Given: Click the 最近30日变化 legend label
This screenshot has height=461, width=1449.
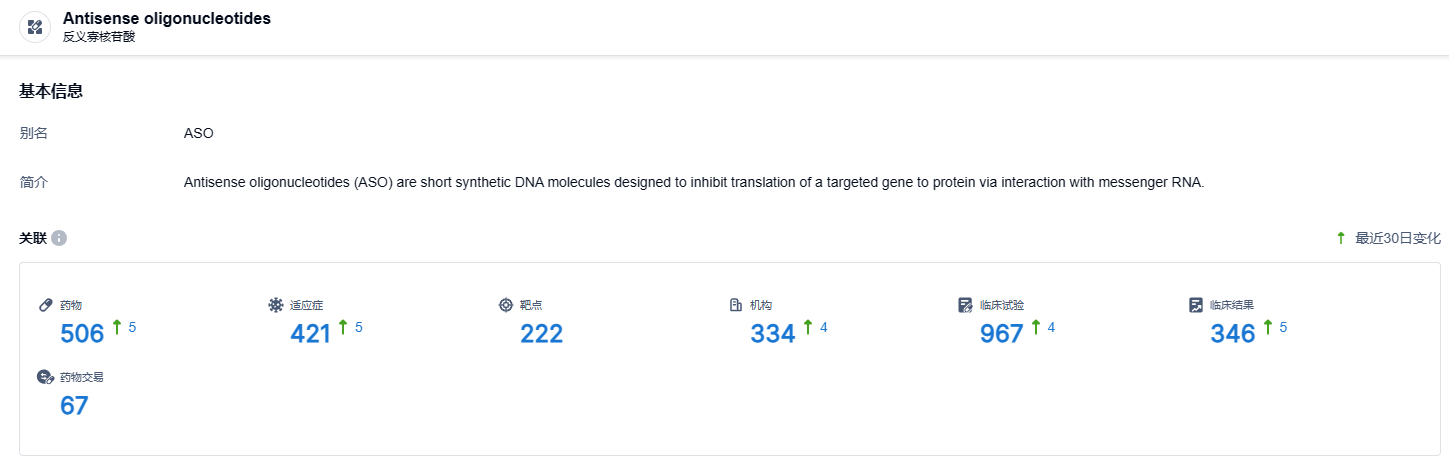Looking at the screenshot, I should 1397,238.
